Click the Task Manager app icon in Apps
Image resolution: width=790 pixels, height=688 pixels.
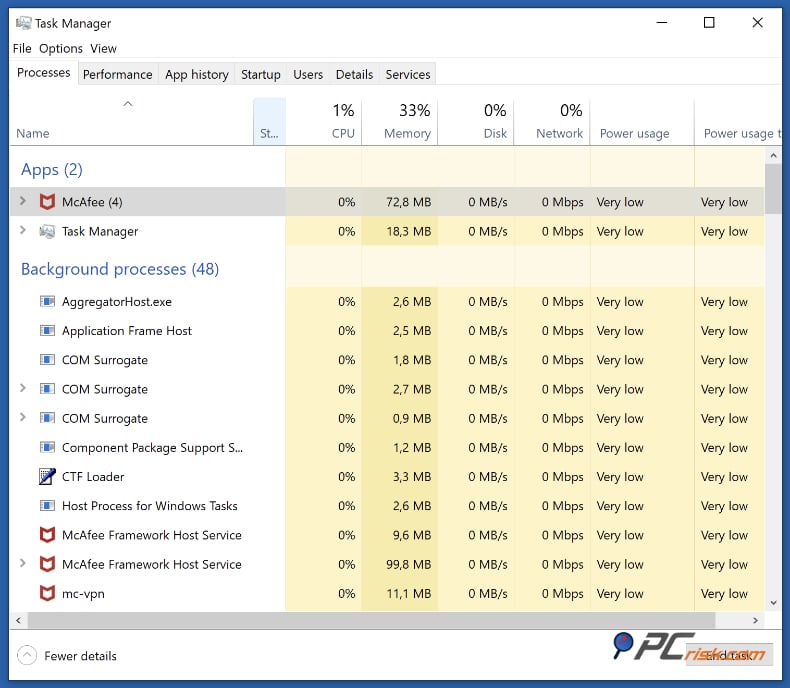click(47, 231)
